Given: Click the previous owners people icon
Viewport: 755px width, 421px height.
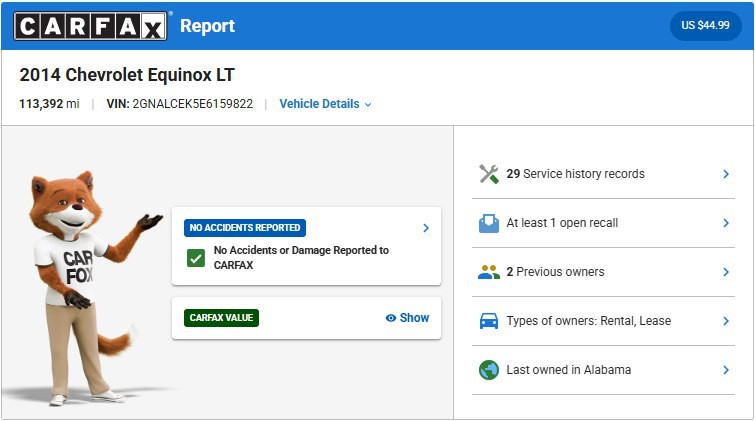Looking at the screenshot, I should click(x=489, y=272).
